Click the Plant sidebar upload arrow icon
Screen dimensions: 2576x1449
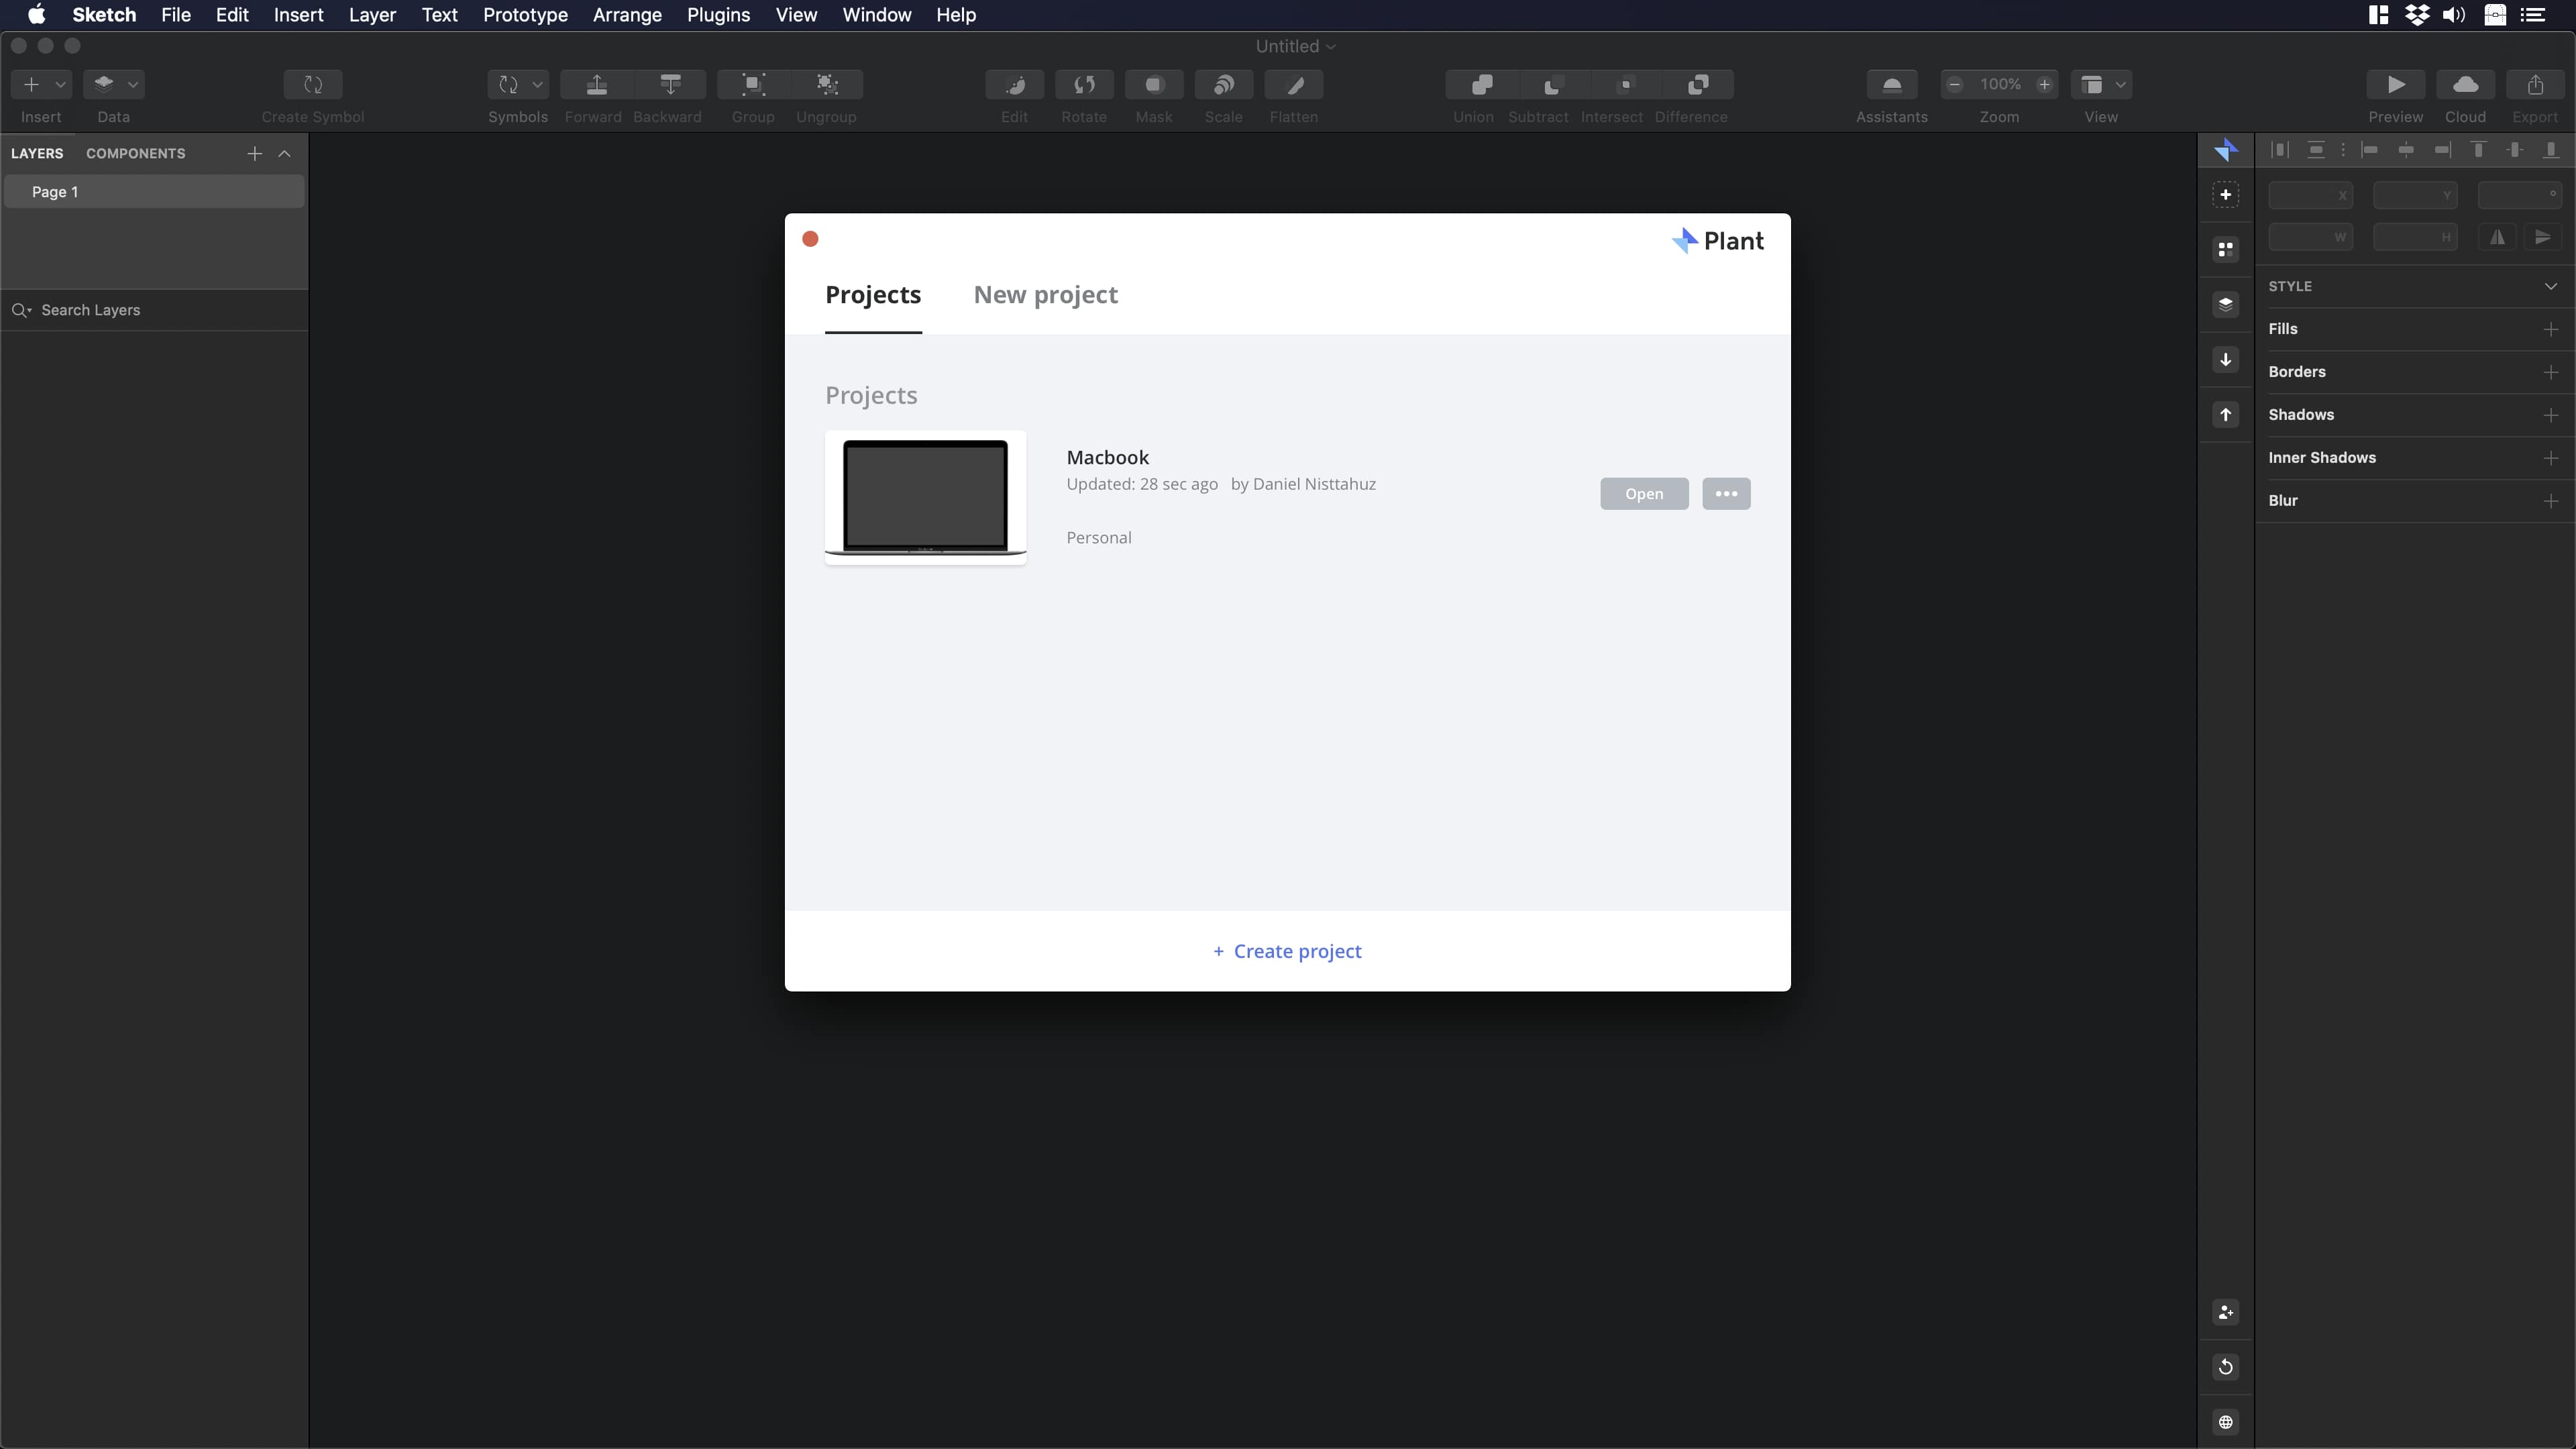coord(2225,415)
